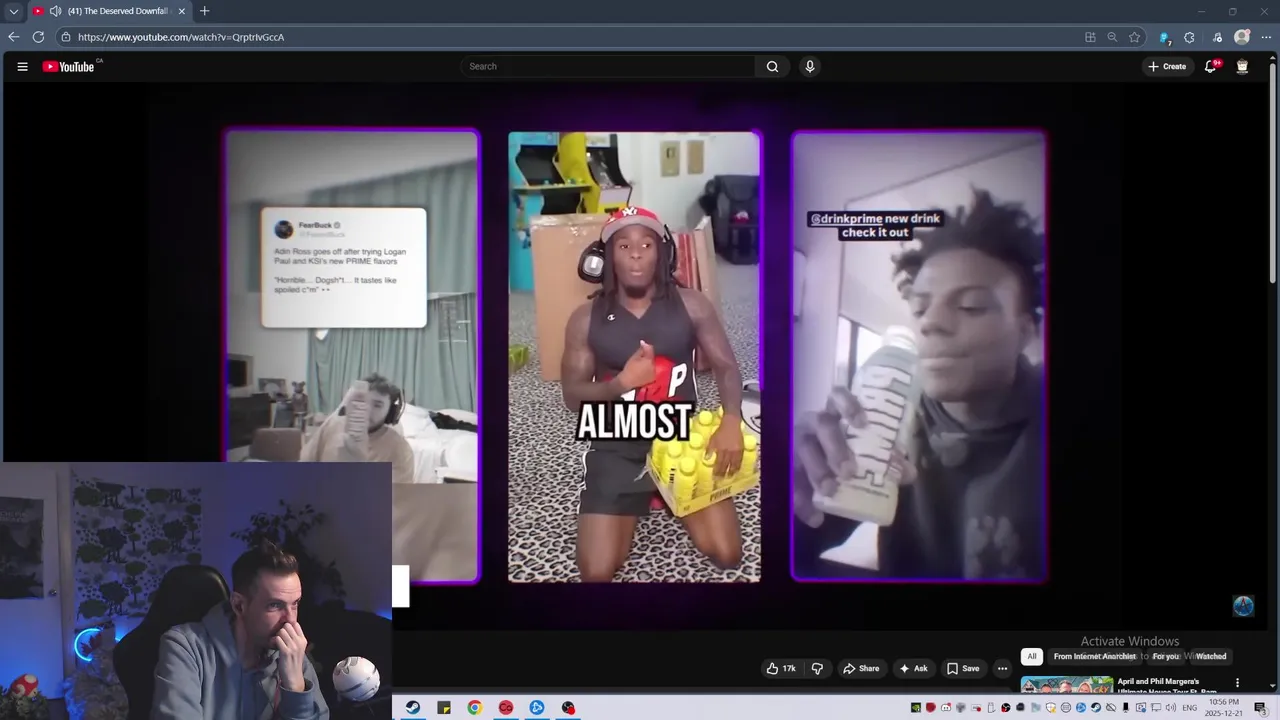Bookmark this page with star icon
This screenshot has height=720, width=1280.
coord(1134,37)
